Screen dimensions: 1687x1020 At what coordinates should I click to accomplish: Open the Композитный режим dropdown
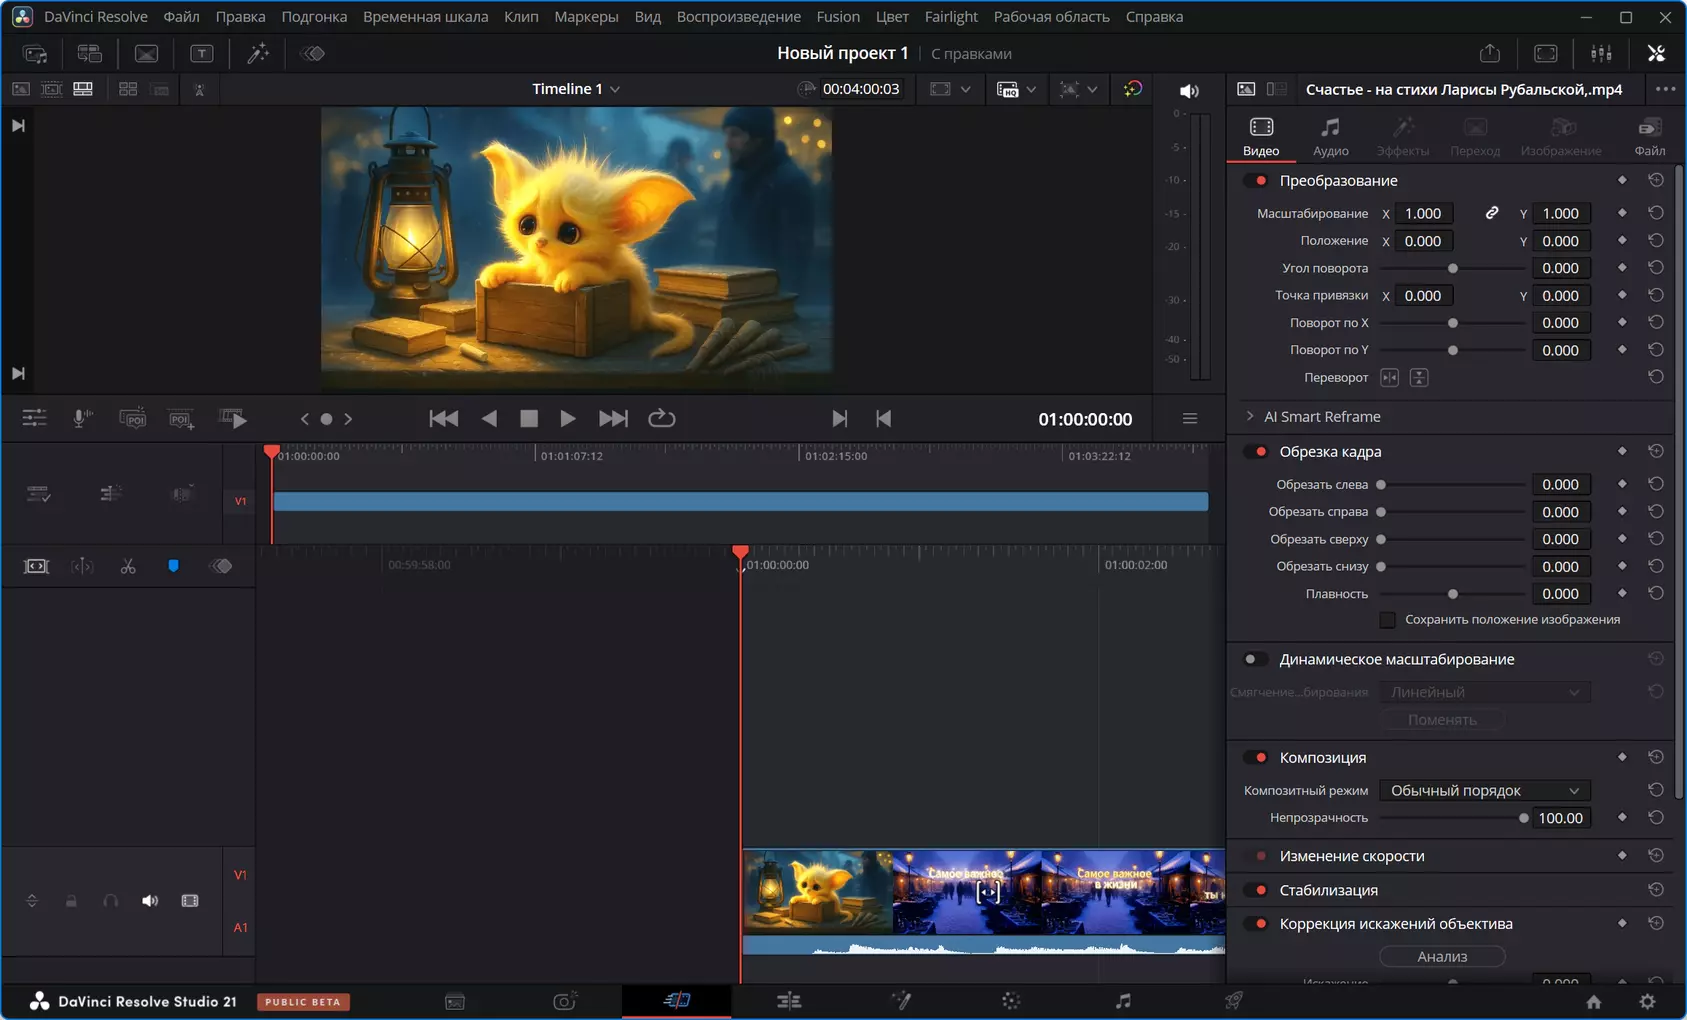(x=1485, y=791)
